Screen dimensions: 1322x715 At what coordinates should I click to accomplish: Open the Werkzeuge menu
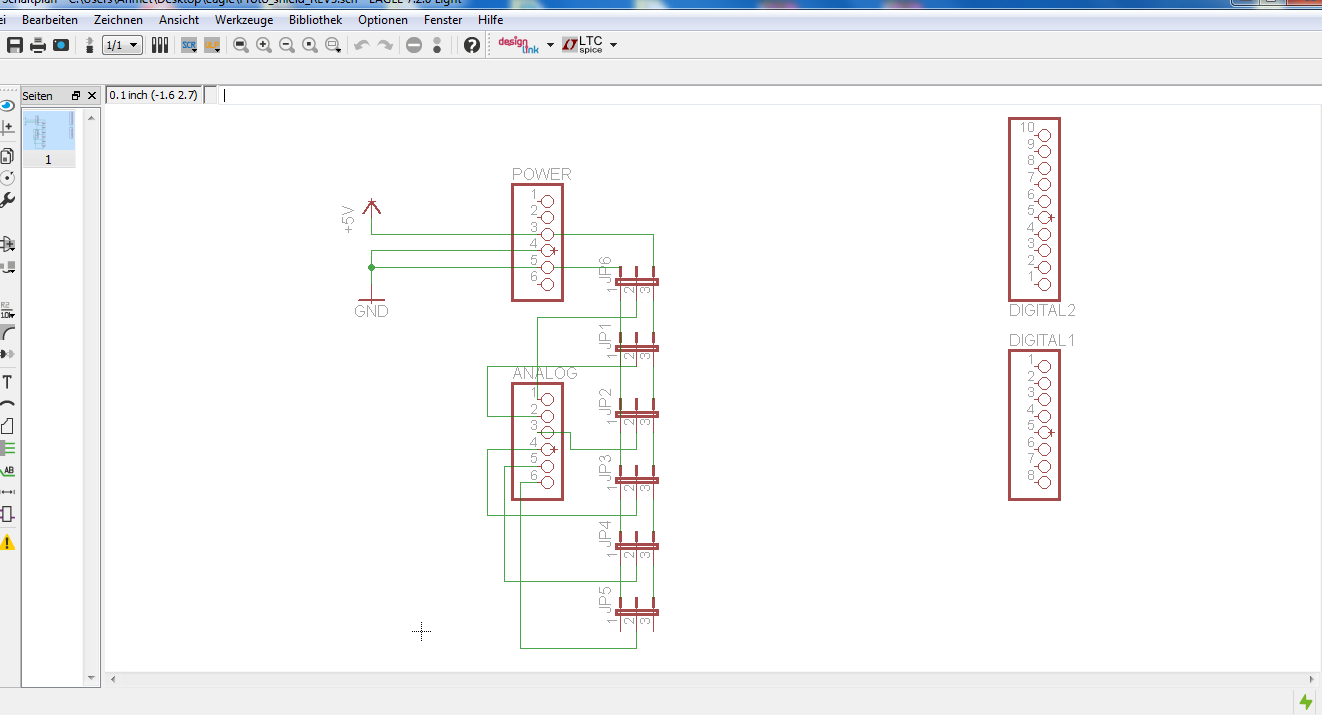[243, 20]
